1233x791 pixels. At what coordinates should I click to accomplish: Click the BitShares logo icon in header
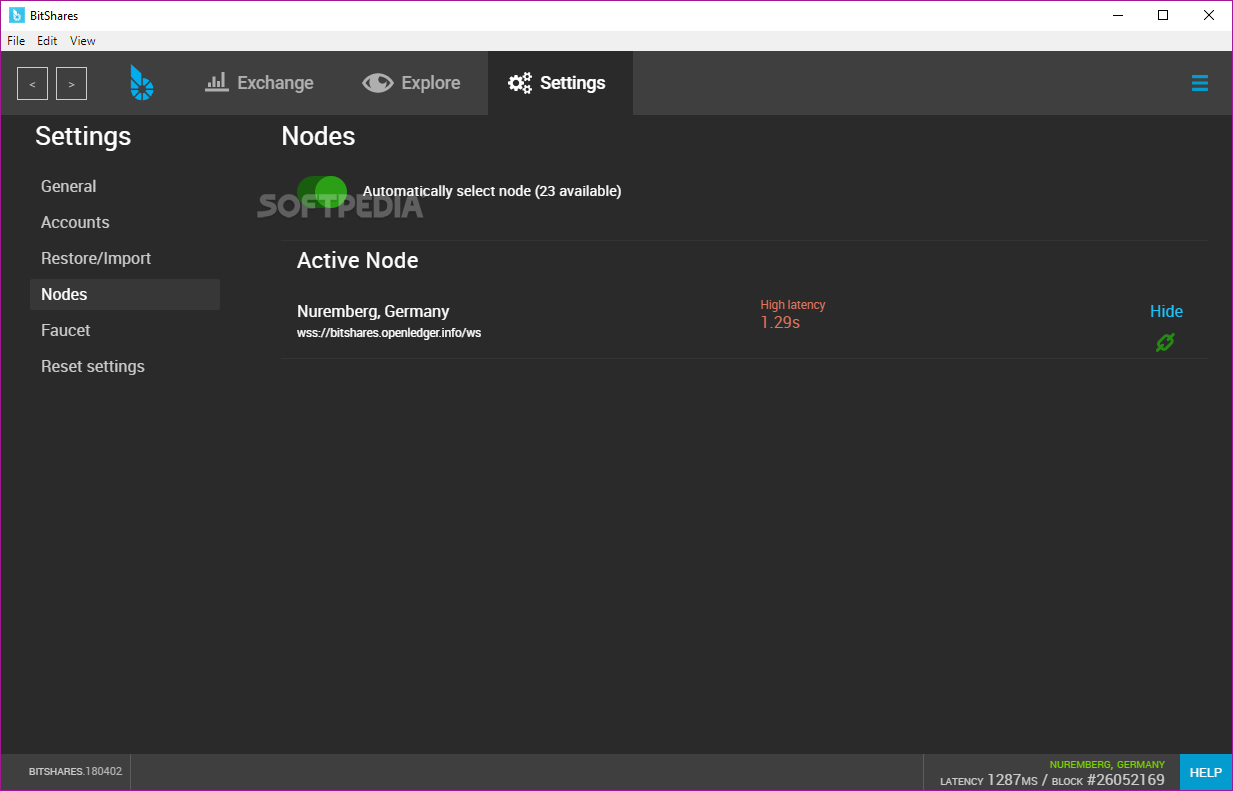point(142,83)
